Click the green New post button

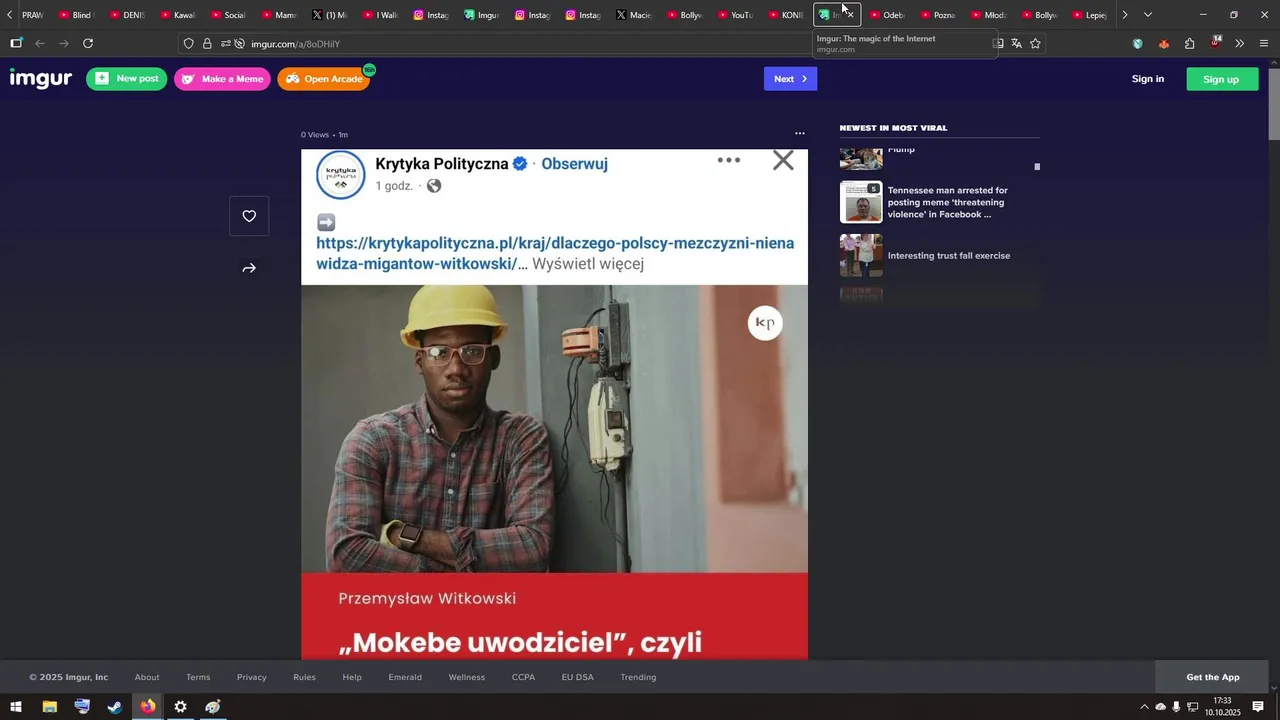pyautogui.click(x=126, y=79)
